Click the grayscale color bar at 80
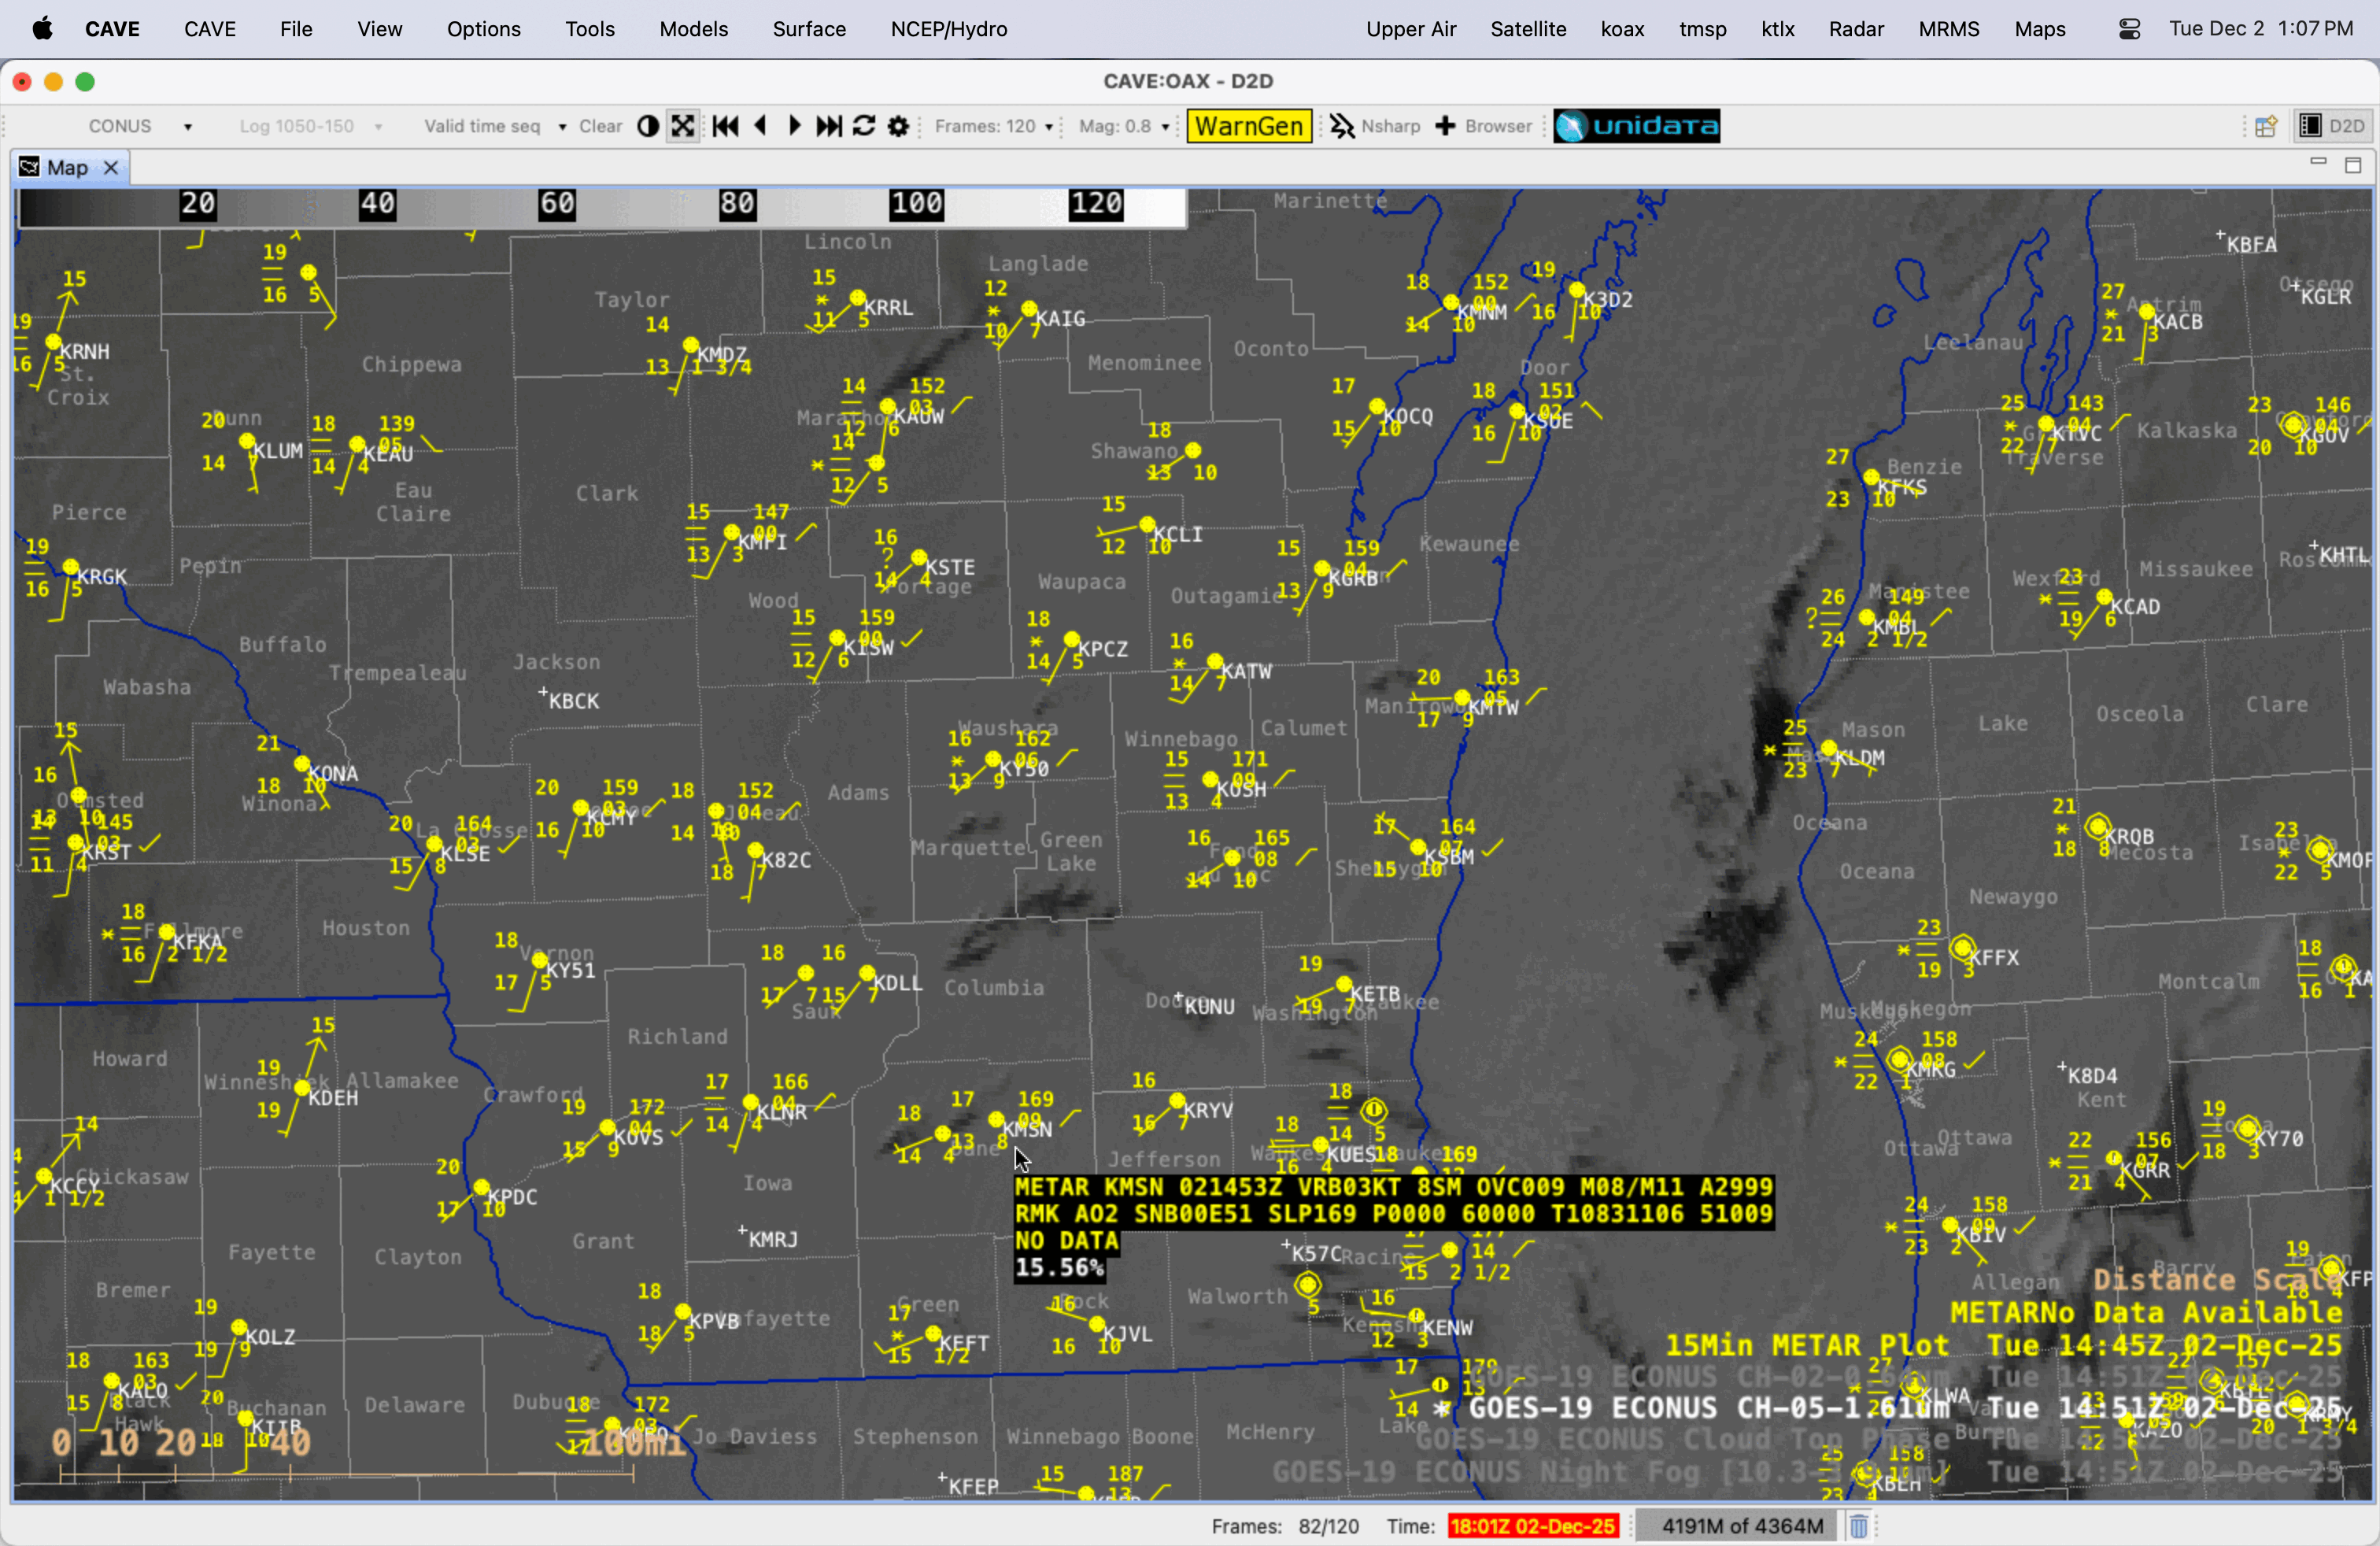The width and height of the screenshot is (2380, 1546). click(737, 205)
